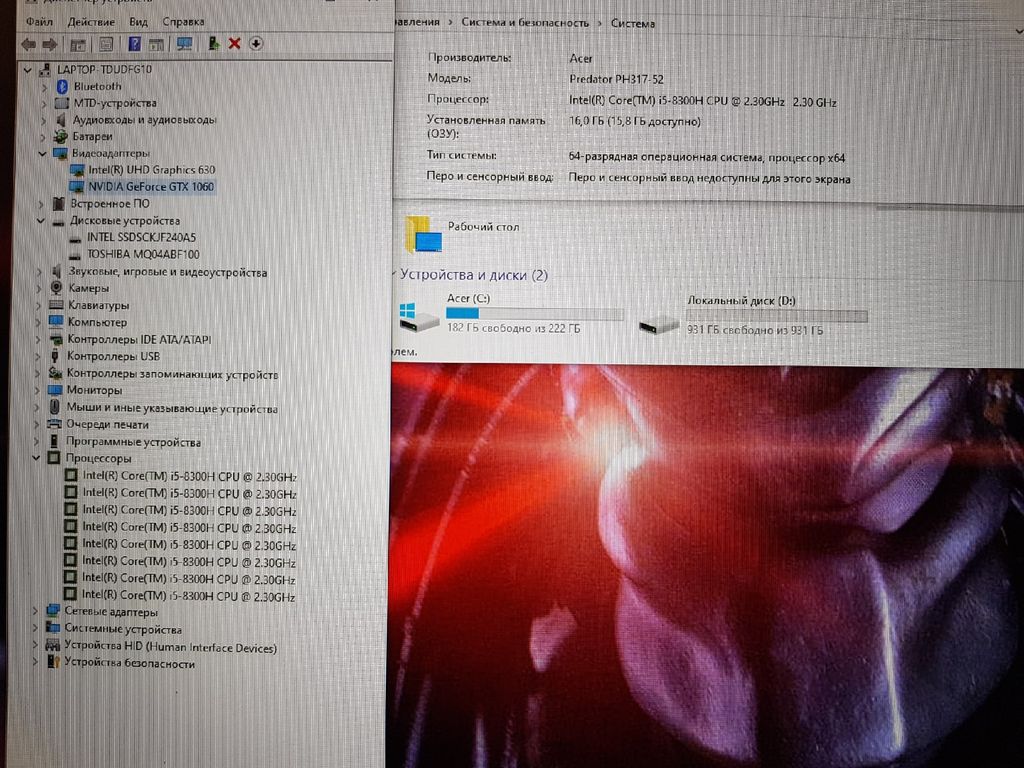The image size is (1024, 768).
Task: Collapse the Устройства и диски (2) group
Action: tap(396, 274)
